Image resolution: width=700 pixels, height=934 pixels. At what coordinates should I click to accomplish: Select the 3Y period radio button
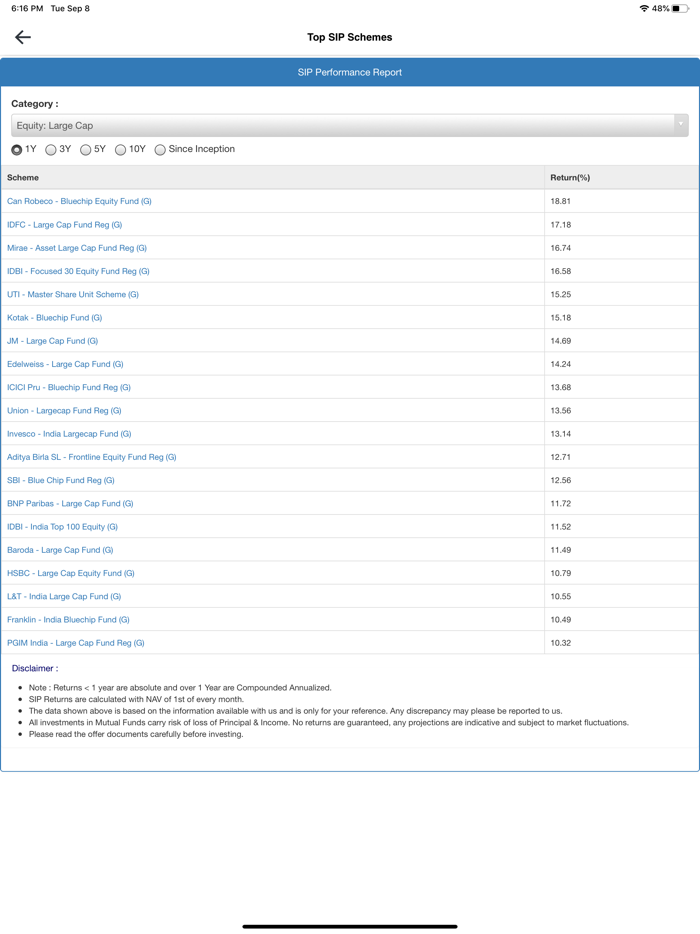pos(51,150)
